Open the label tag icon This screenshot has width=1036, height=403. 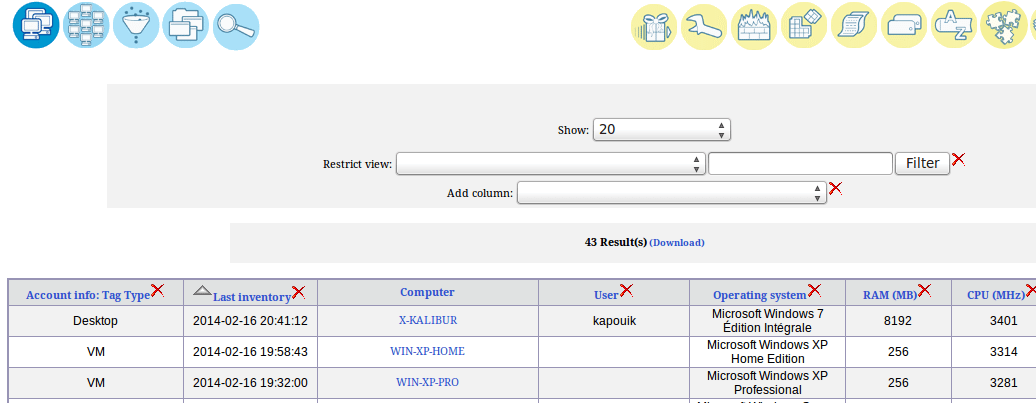[x=905, y=25]
